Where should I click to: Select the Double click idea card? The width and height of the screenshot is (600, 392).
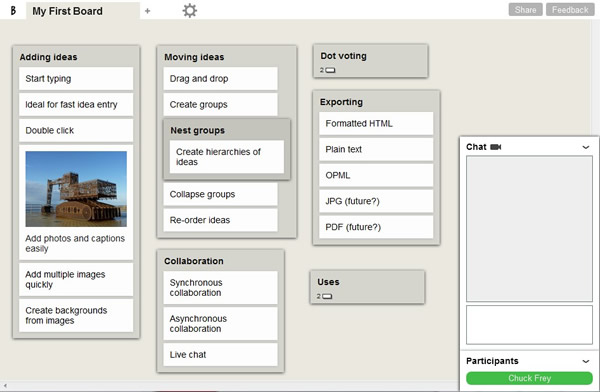point(76,130)
